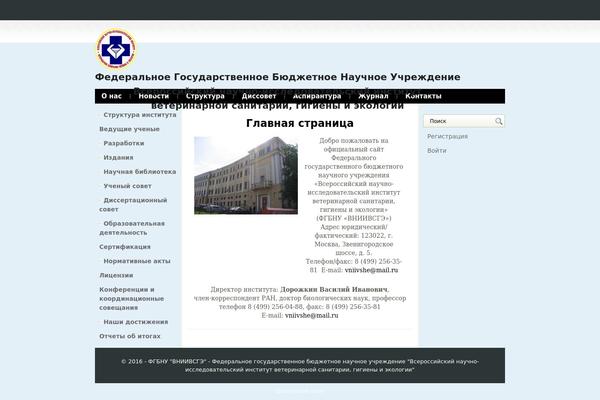
Task: Open 'Конференции и координационные совещания' link
Action: 131,299
